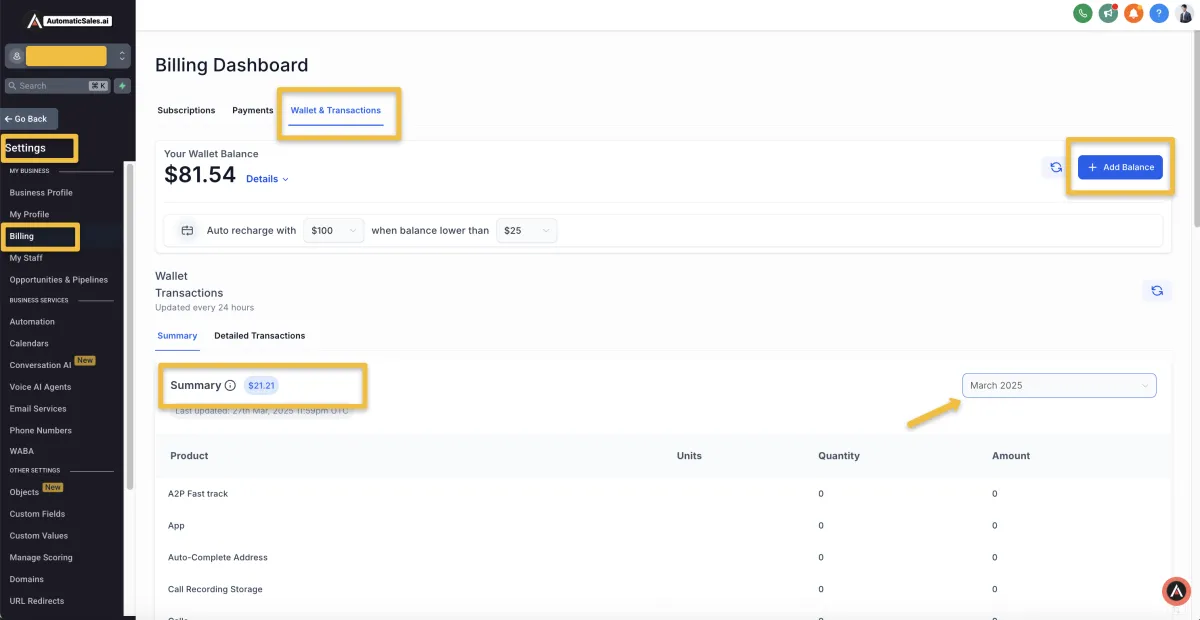Screen dimensions: 1200x620
Task: Click the Product column header
Action: coord(189,456)
